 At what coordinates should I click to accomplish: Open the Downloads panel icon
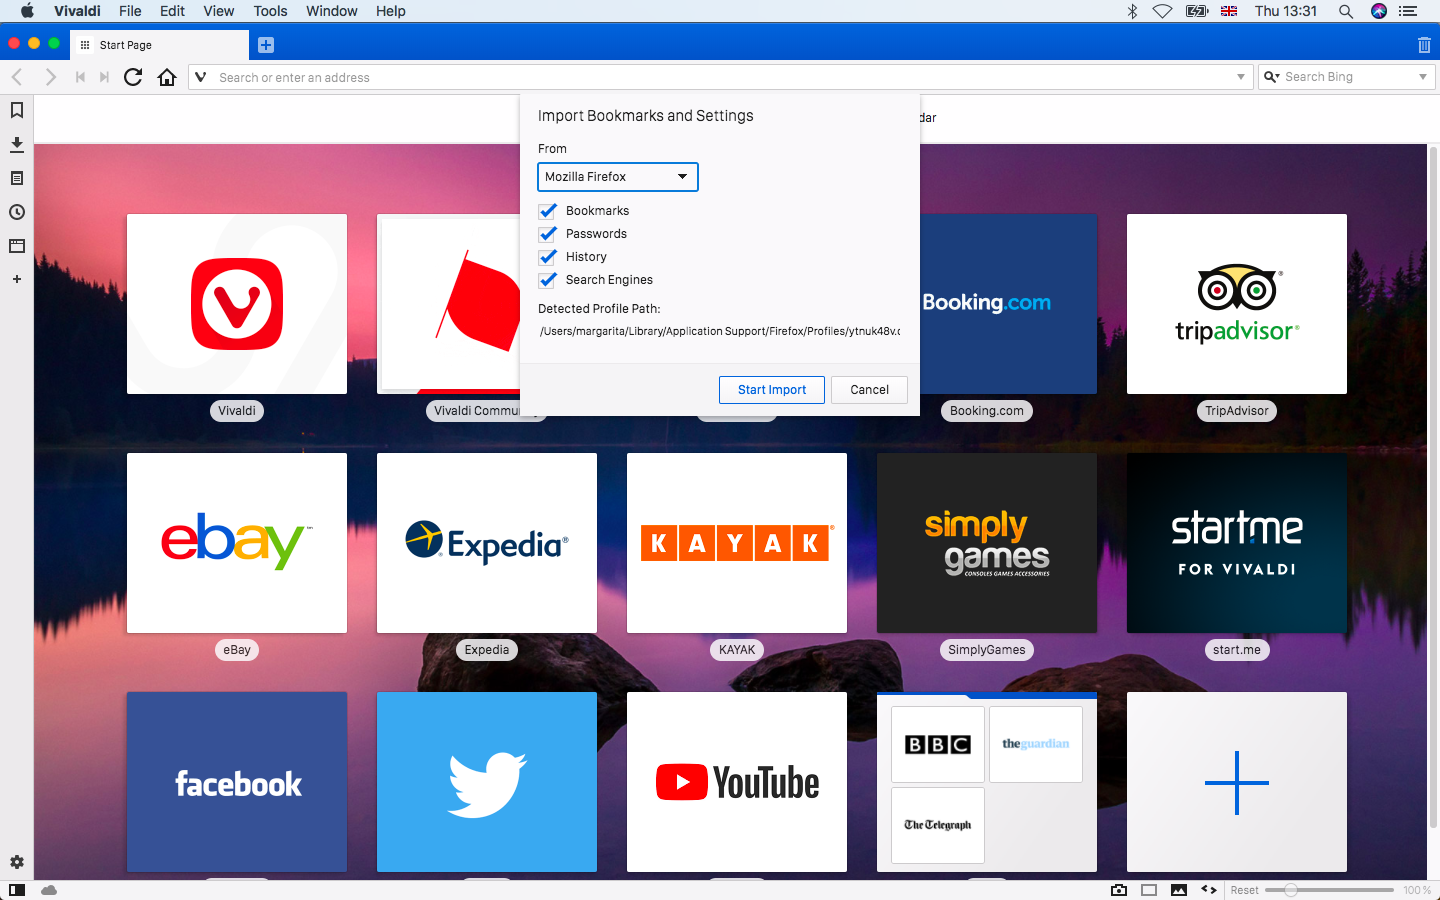tap(17, 144)
